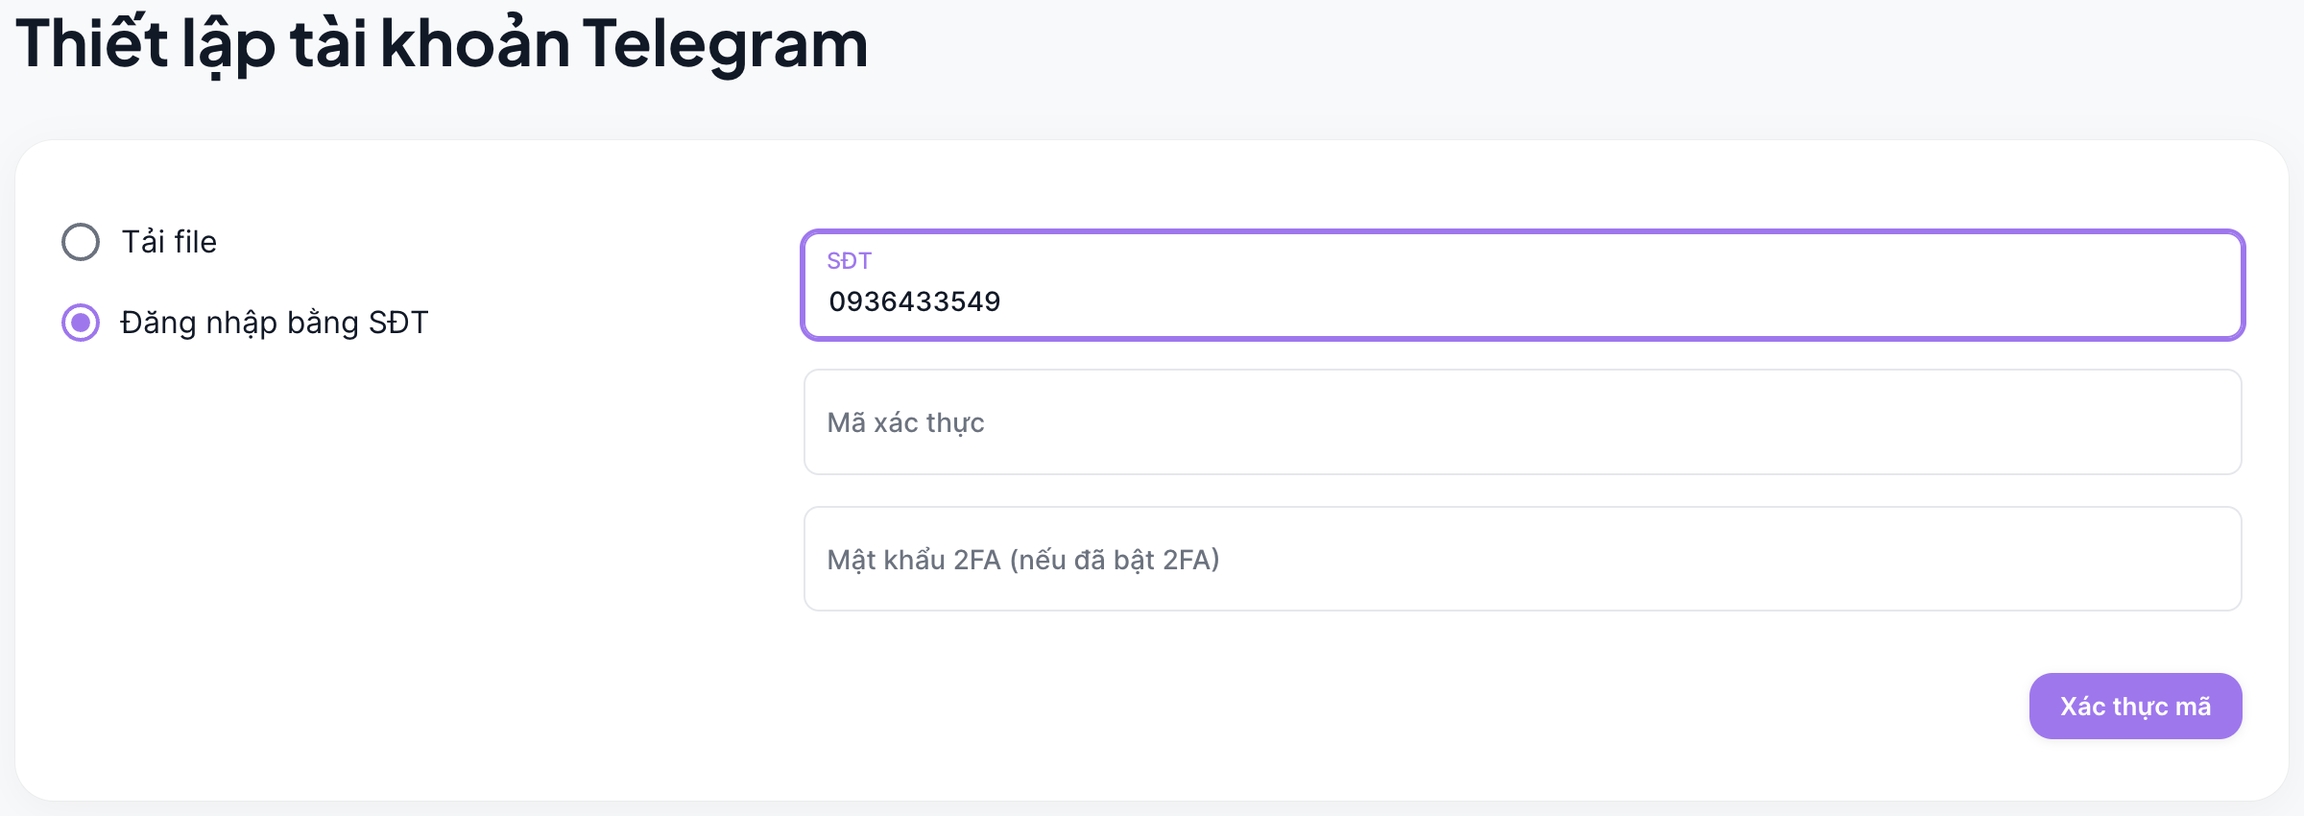Click the small purple "SĐT" floating label
Image resolution: width=2304 pixels, height=816 pixels.
tap(849, 261)
